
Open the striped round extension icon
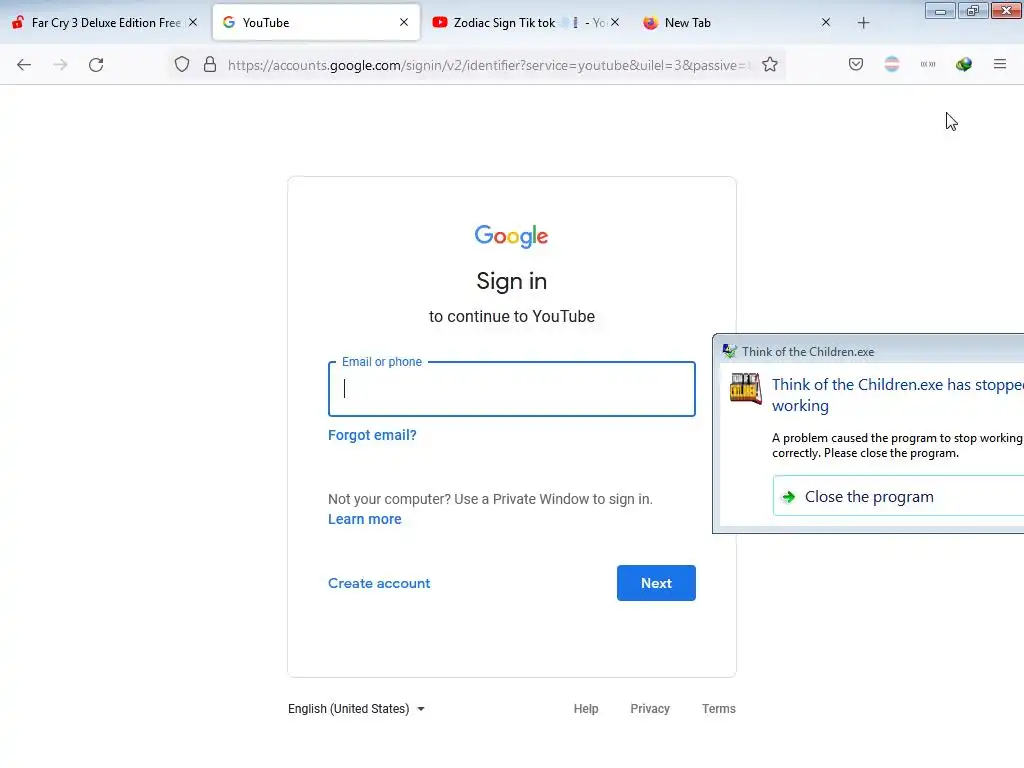tap(892, 64)
